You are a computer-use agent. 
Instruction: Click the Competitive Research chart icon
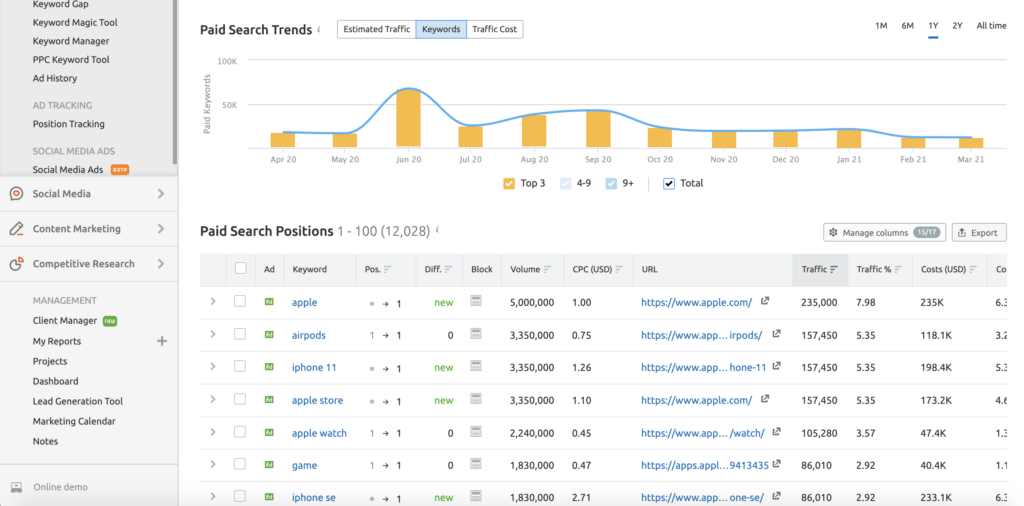click(16, 264)
